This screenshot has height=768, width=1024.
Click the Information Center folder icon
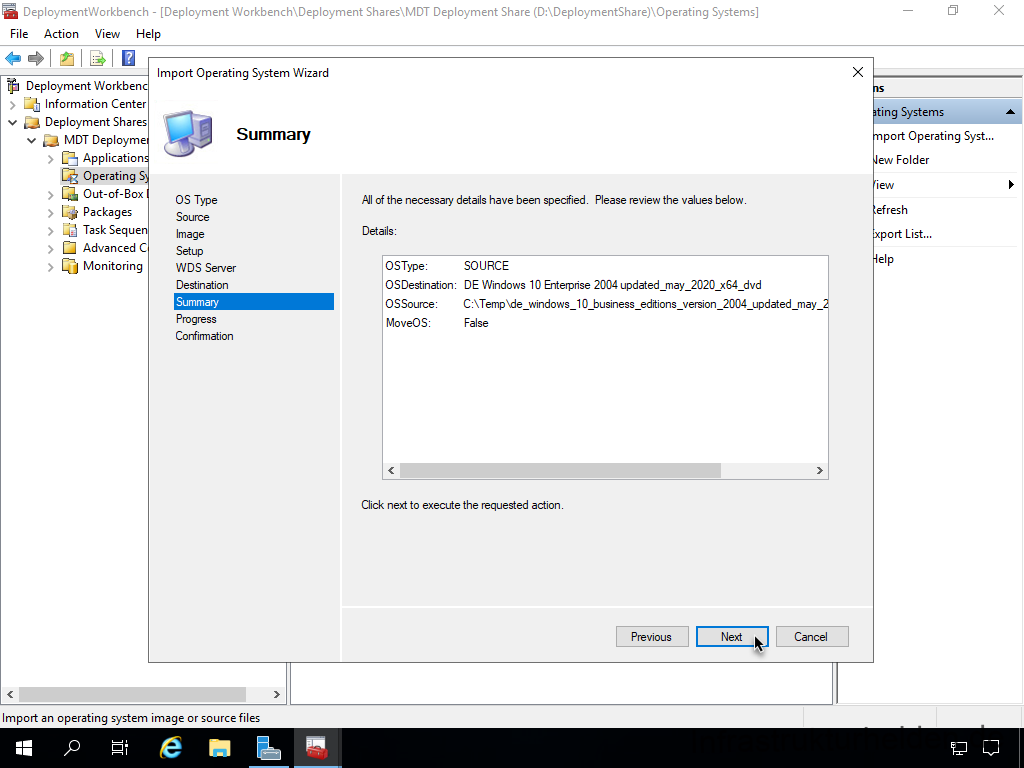point(31,104)
